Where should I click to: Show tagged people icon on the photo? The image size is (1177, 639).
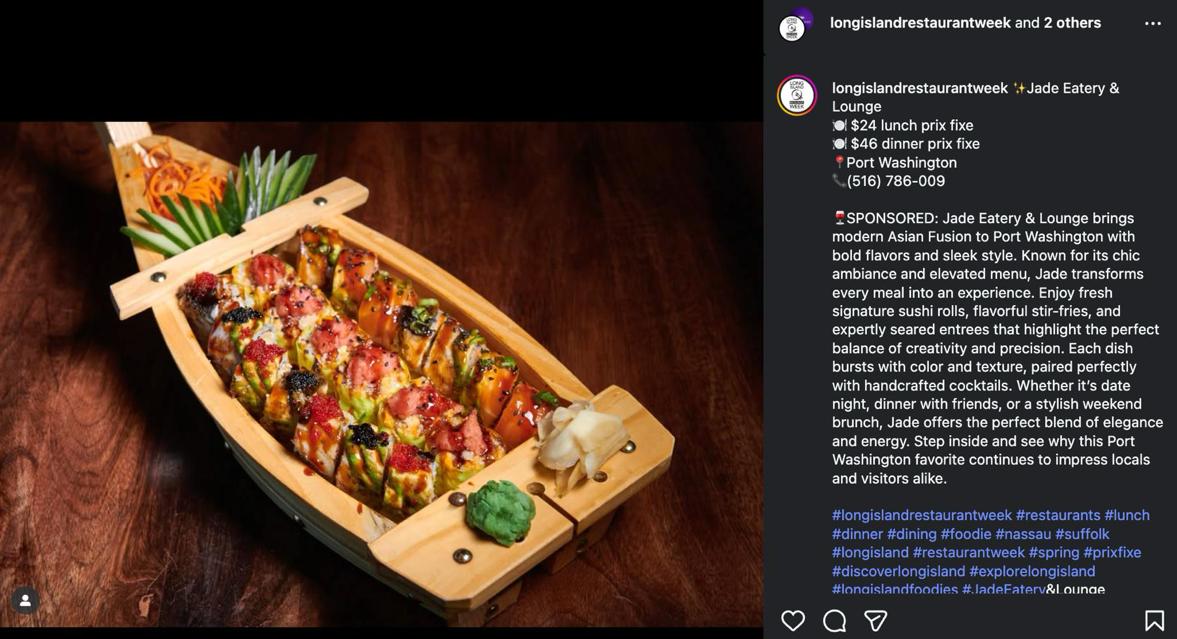[25, 601]
